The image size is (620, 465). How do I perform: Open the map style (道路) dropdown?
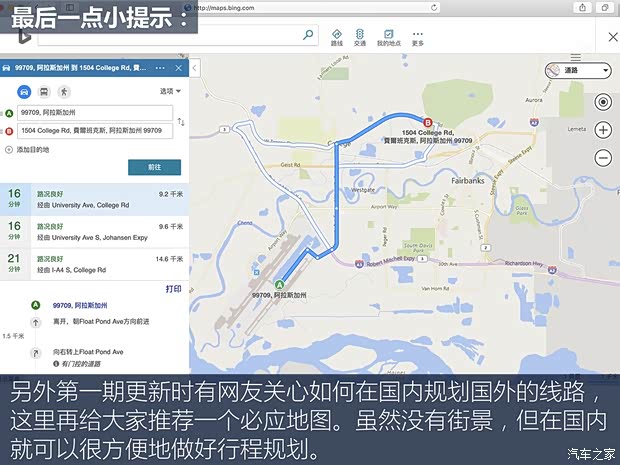pos(578,71)
